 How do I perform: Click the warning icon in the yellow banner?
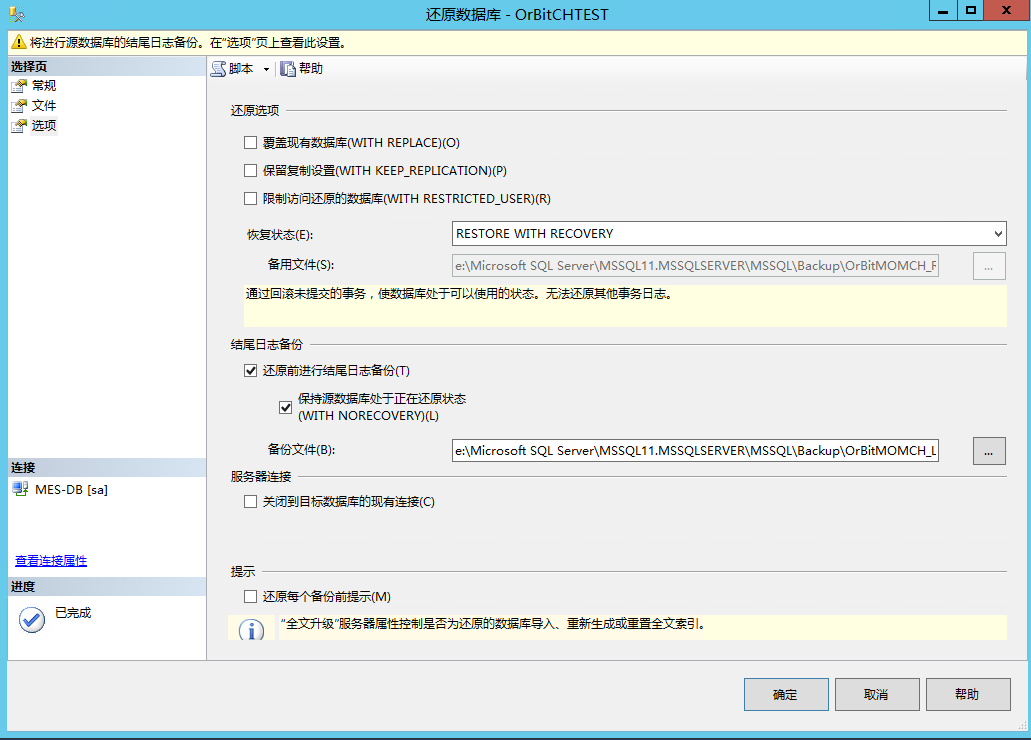(x=20, y=43)
